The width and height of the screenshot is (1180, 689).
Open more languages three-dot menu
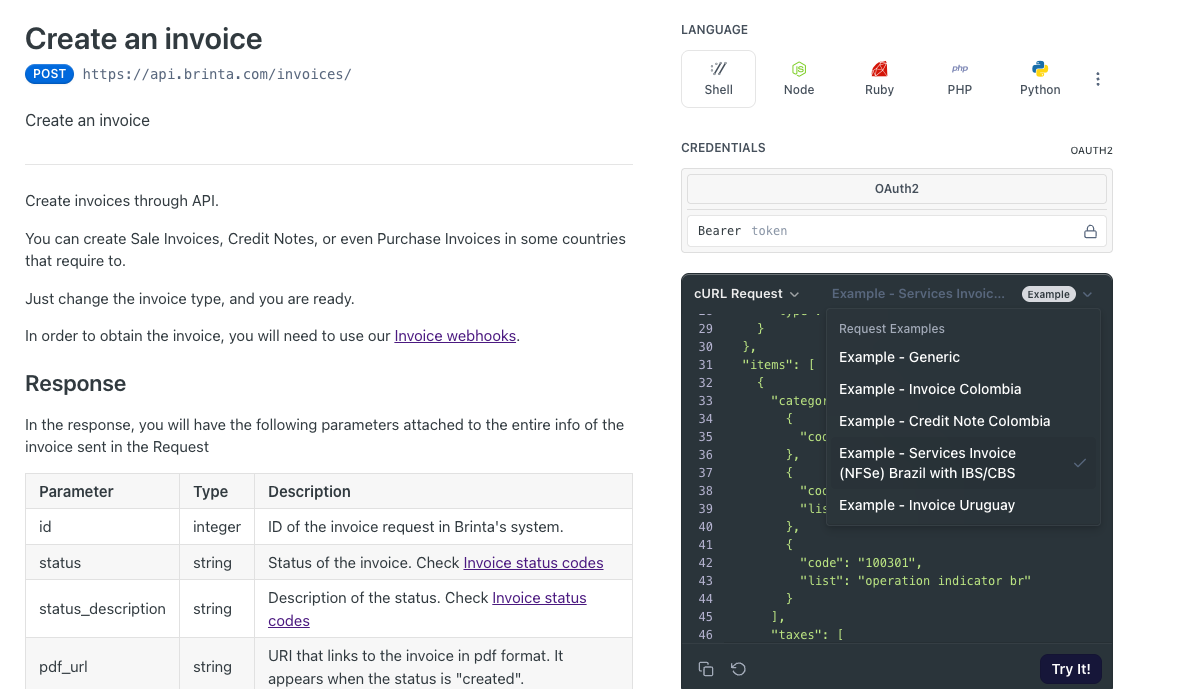pos(1098,79)
